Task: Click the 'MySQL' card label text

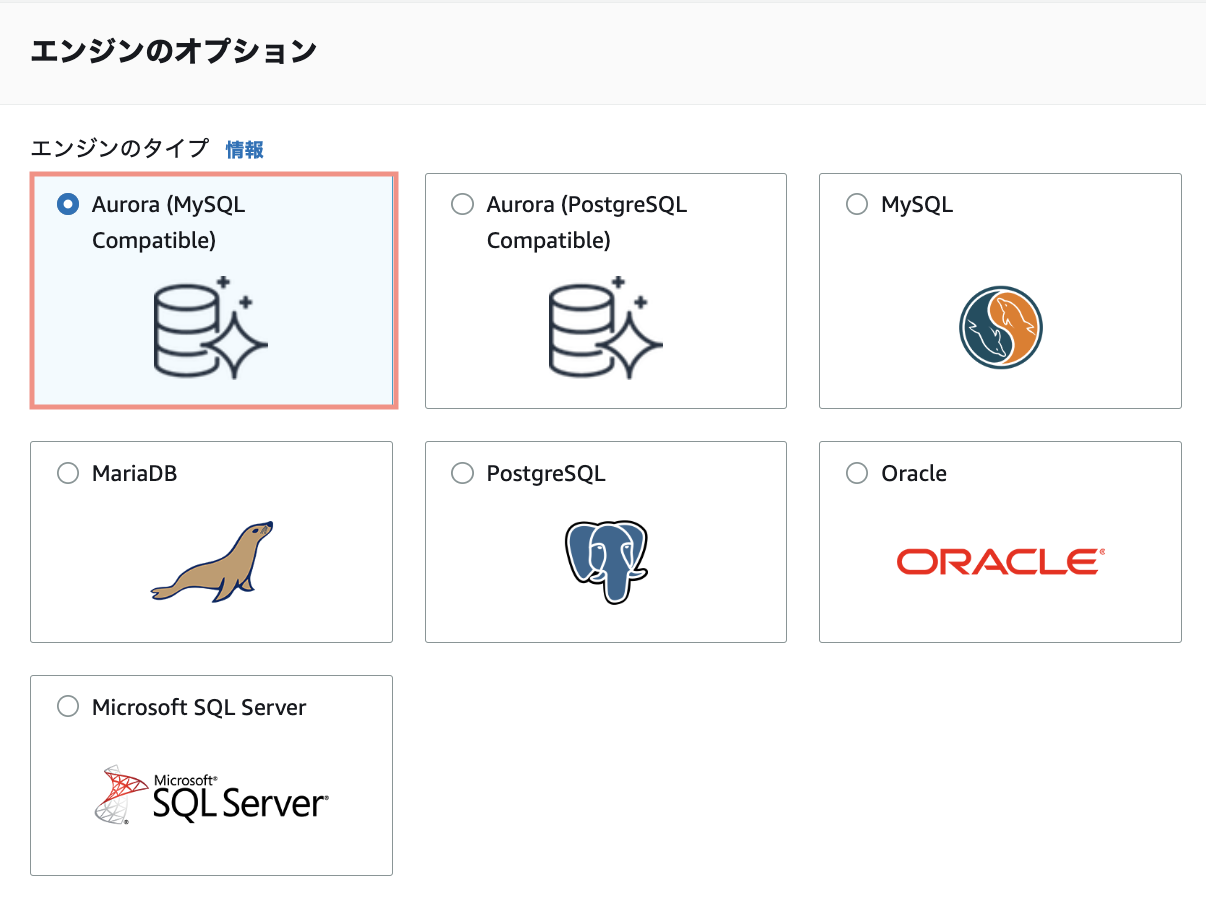Action: coord(917,204)
